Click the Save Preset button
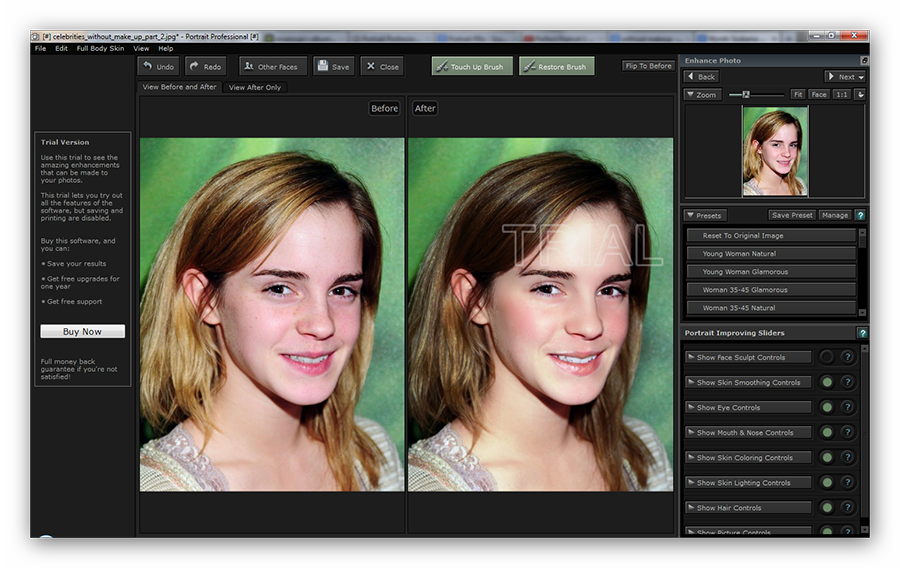900x568 pixels. (x=792, y=215)
